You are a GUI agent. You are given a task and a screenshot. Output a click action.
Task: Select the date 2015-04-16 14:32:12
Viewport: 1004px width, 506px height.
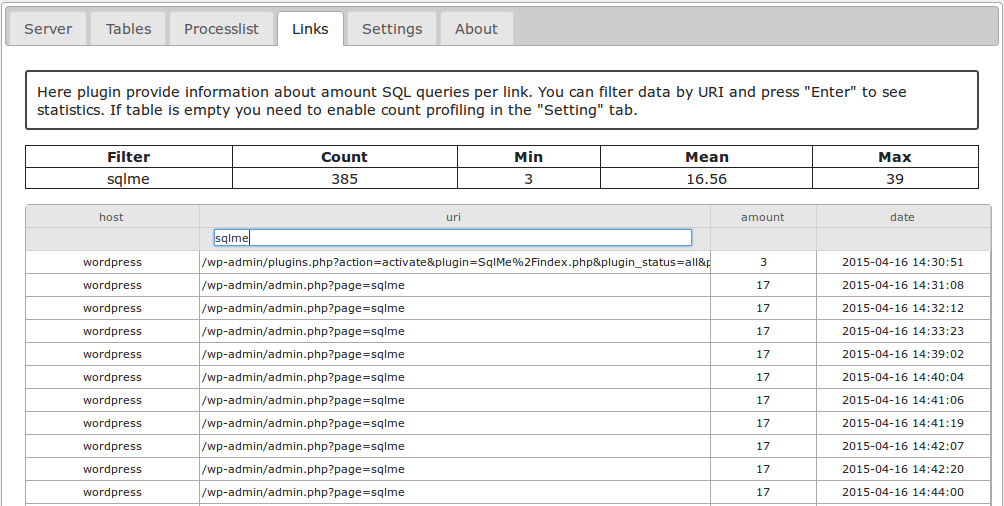click(x=903, y=308)
